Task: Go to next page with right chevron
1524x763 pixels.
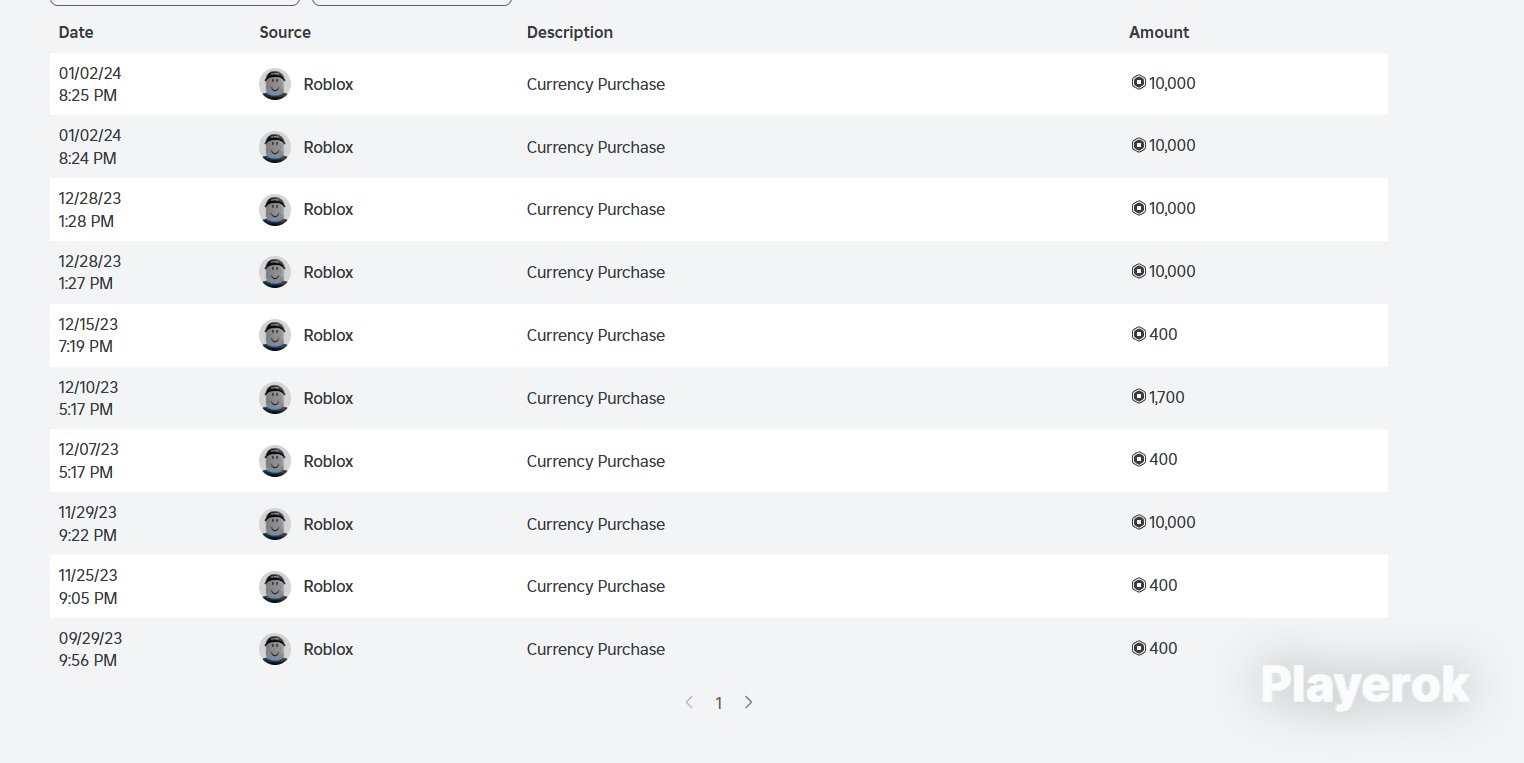Action: (x=748, y=703)
